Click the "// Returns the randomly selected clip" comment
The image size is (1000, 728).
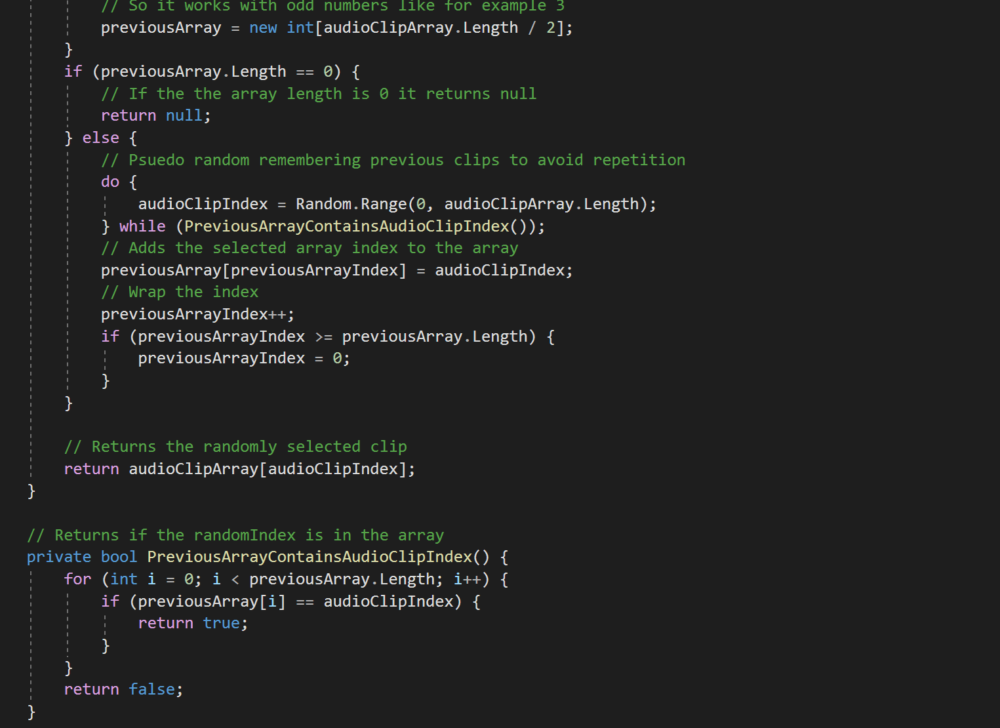(x=235, y=447)
